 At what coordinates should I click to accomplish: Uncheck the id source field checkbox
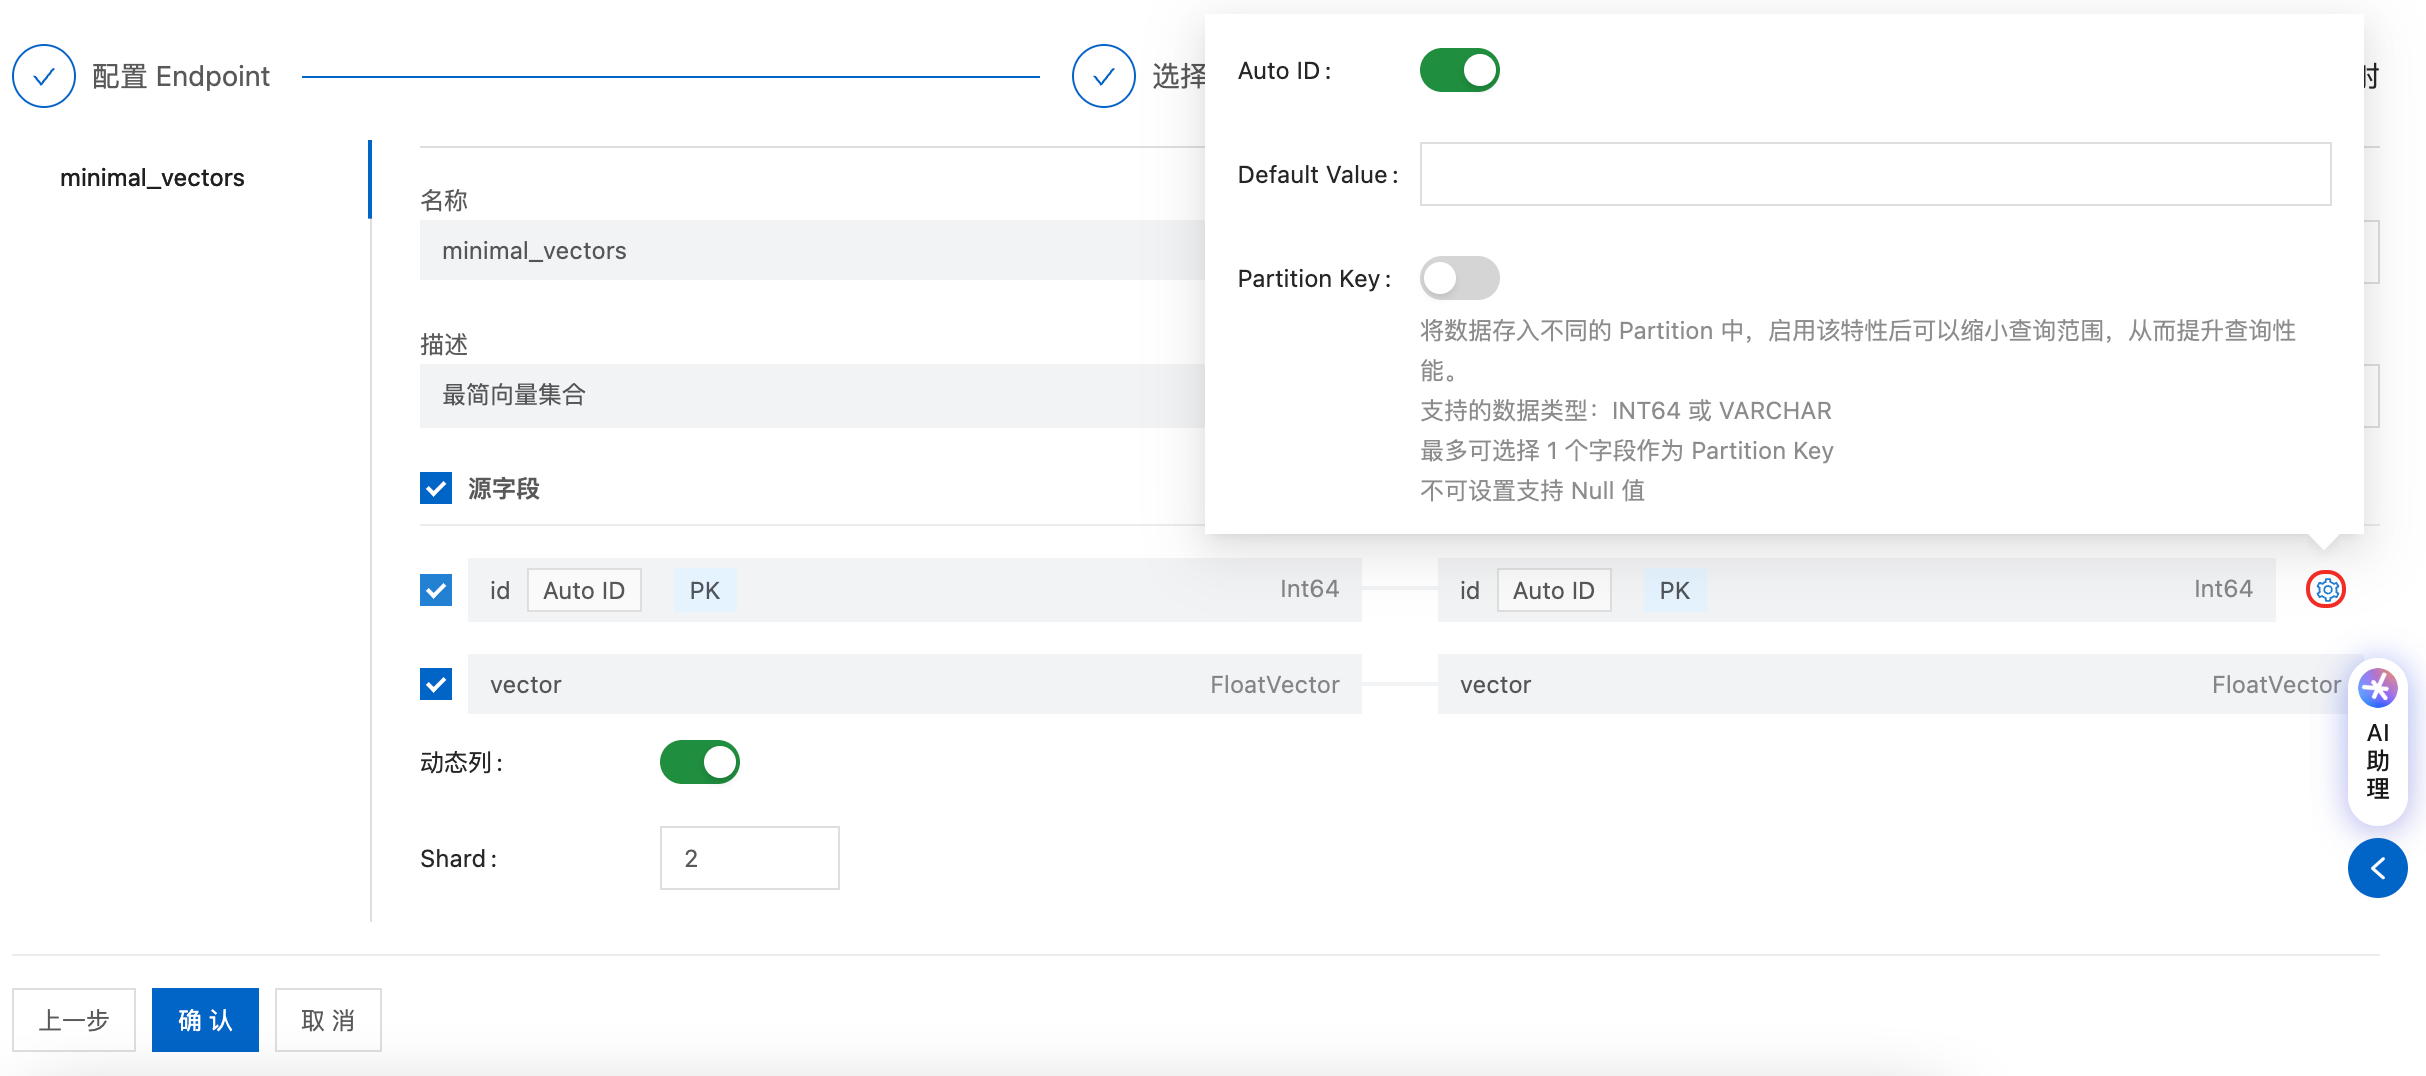point(436,590)
